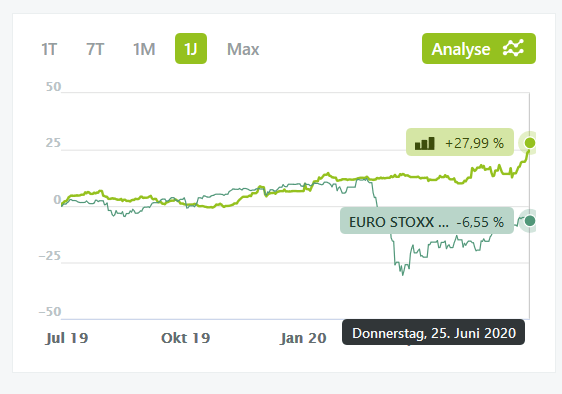Viewport: 562px width, 394px height.
Task: Select the 1T time range tab
Action: tap(49, 49)
